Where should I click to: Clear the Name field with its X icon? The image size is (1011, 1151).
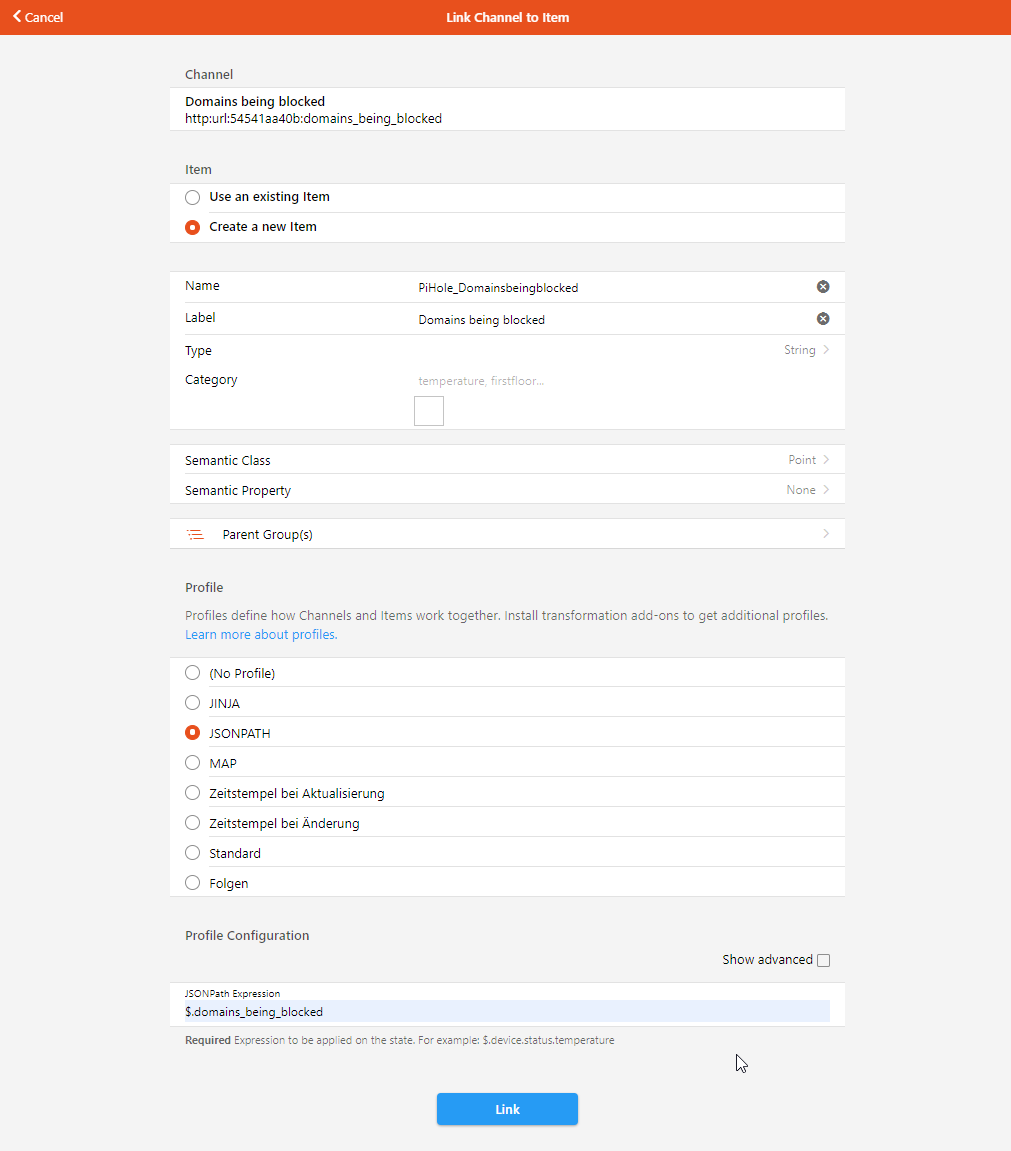tap(823, 287)
